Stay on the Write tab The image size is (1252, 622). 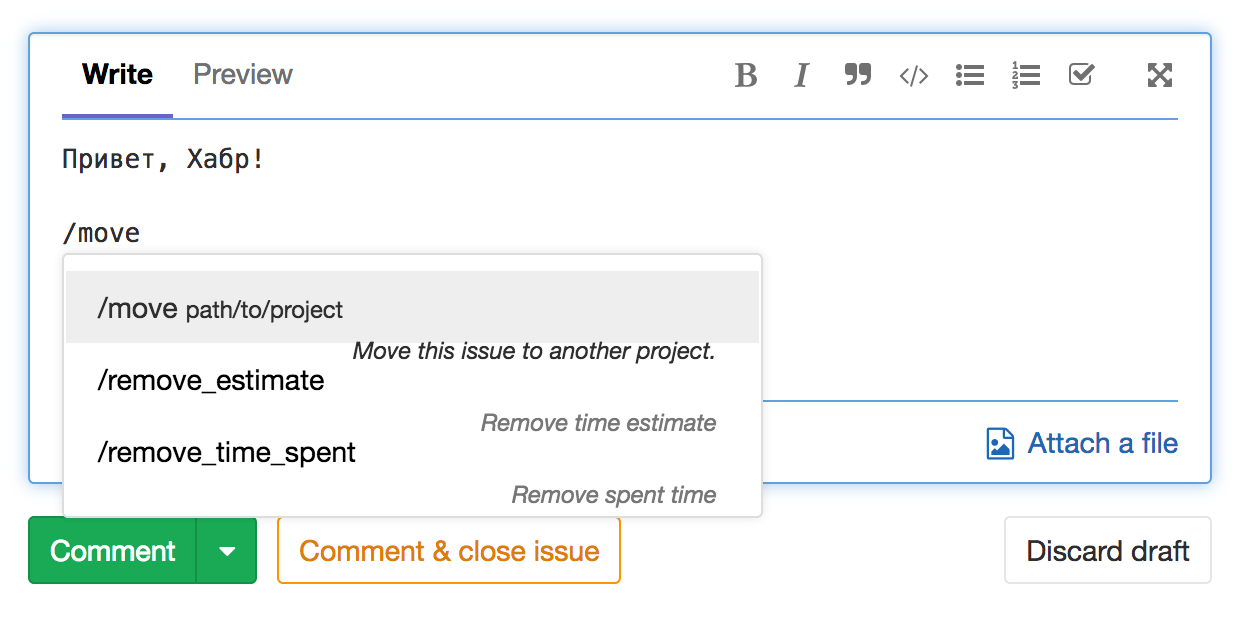(116, 73)
